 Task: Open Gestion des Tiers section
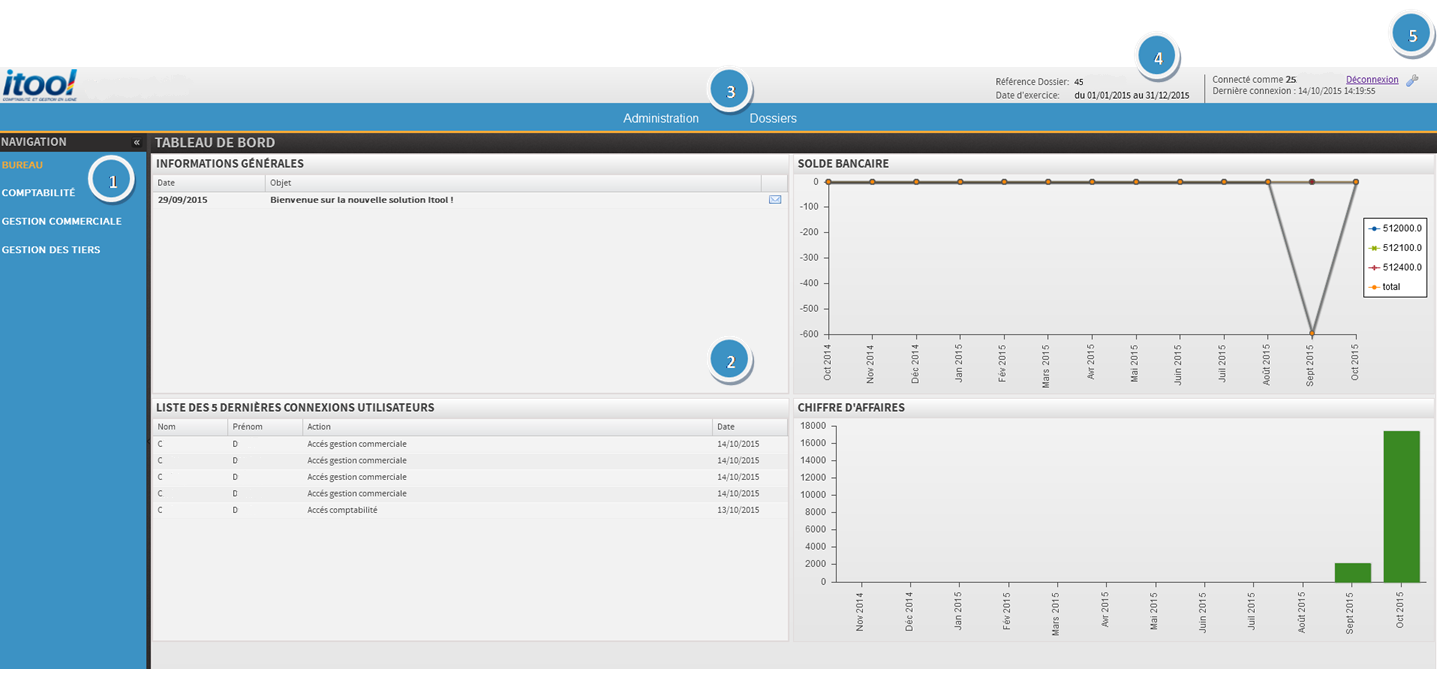click(x=51, y=250)
